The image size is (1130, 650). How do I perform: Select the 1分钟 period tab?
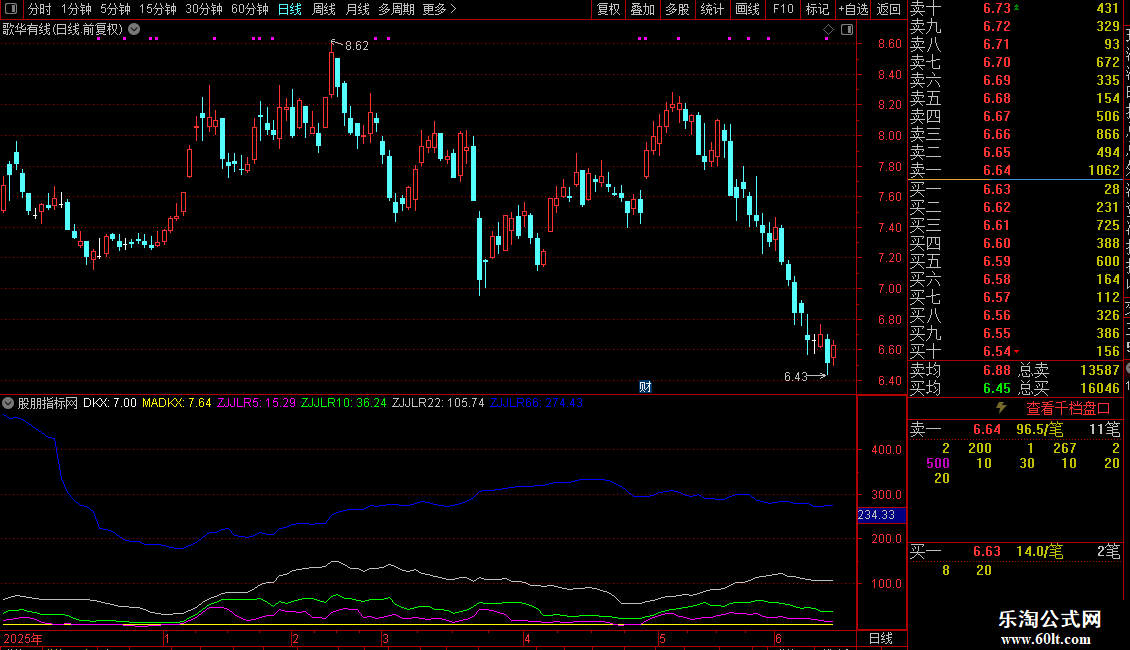(x=76, y=9)
